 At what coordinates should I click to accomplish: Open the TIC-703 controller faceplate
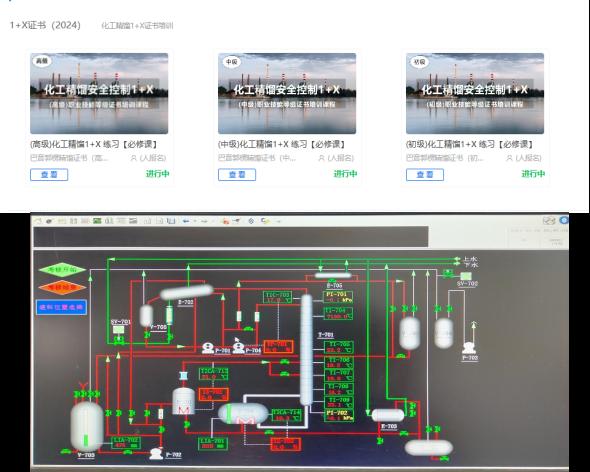point(278,297)
